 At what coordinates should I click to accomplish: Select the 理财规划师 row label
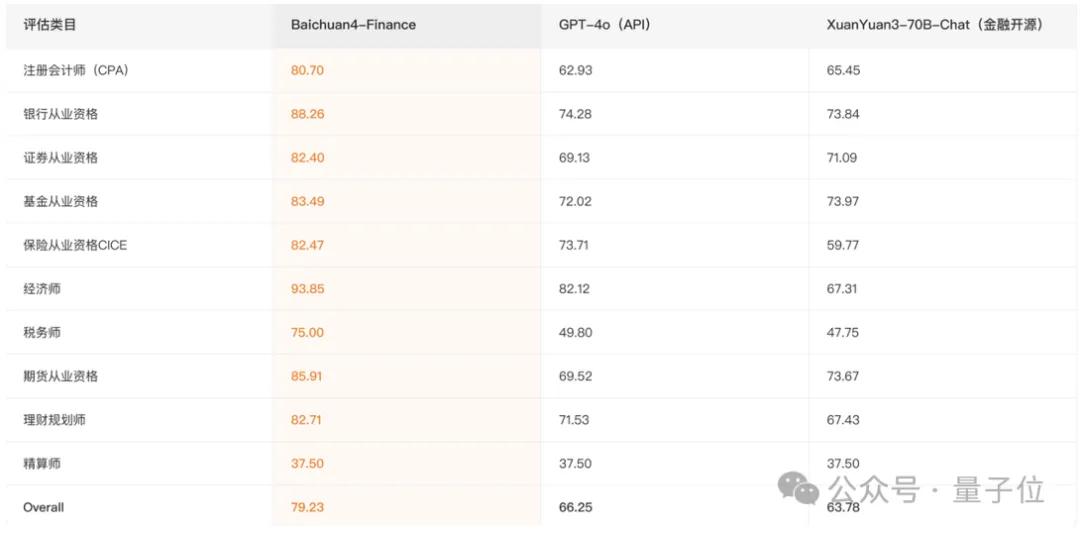point(55,420)
